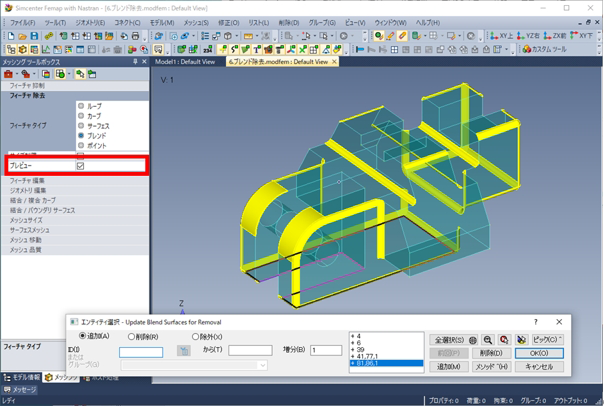This screenshot has height=406, width=604.
Task: Click the ID input field
Action: (x=141, y=352)
